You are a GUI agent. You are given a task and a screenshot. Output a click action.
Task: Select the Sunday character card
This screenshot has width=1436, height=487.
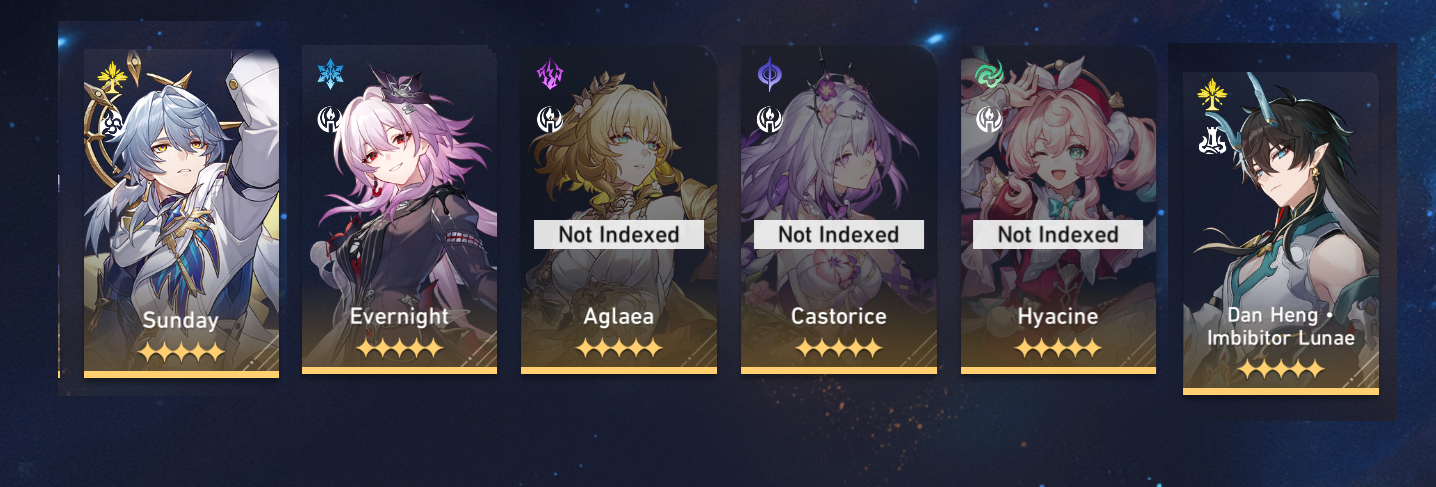181,214
